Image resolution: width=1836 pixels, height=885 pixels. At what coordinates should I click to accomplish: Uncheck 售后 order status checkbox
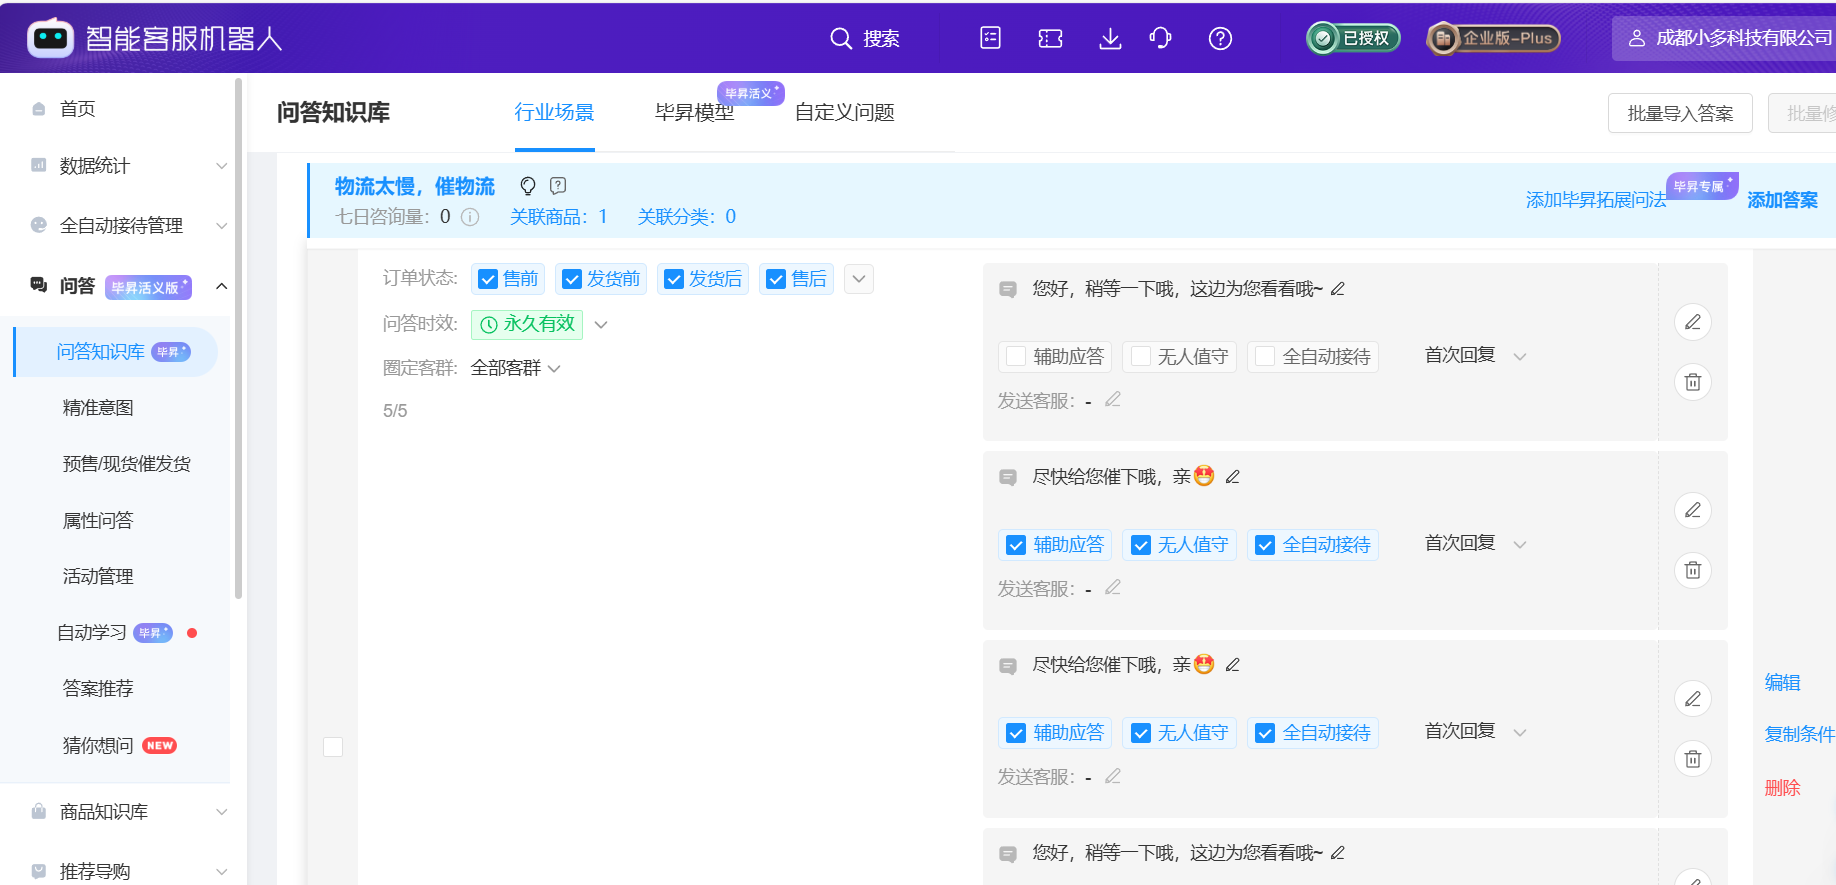pyautogui.click(x=776, y=279)
